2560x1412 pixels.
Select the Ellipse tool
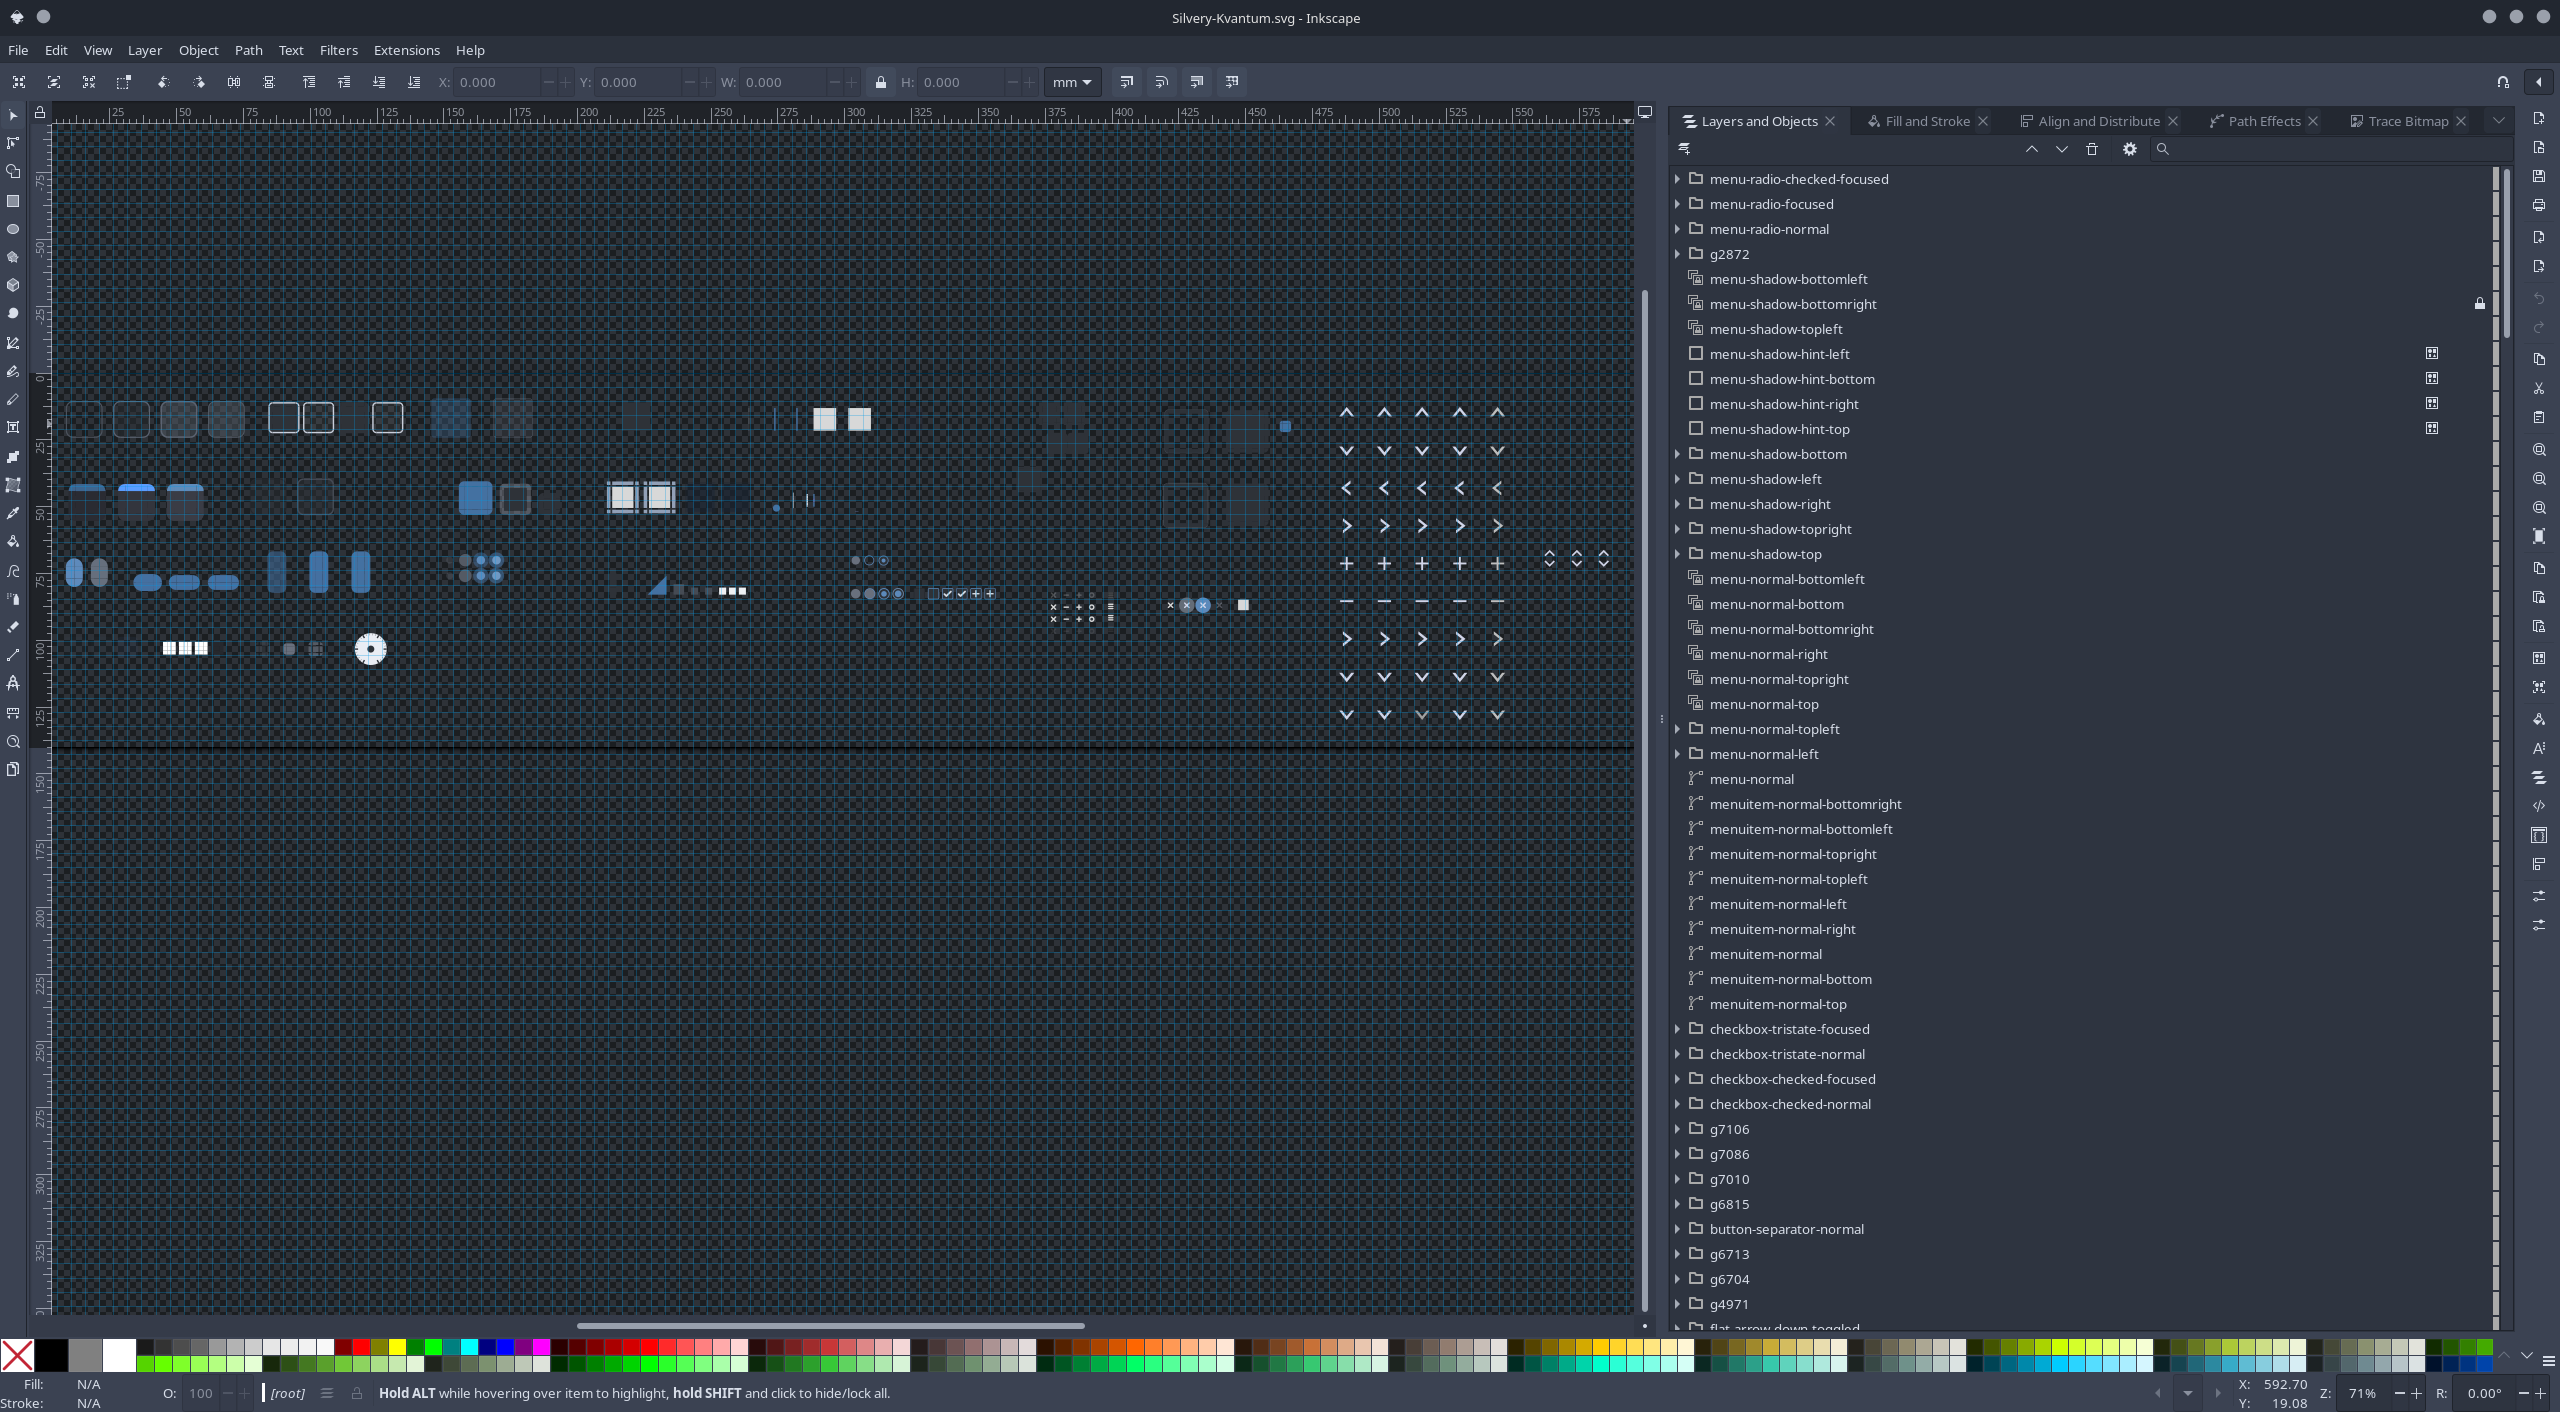point(13,229)
